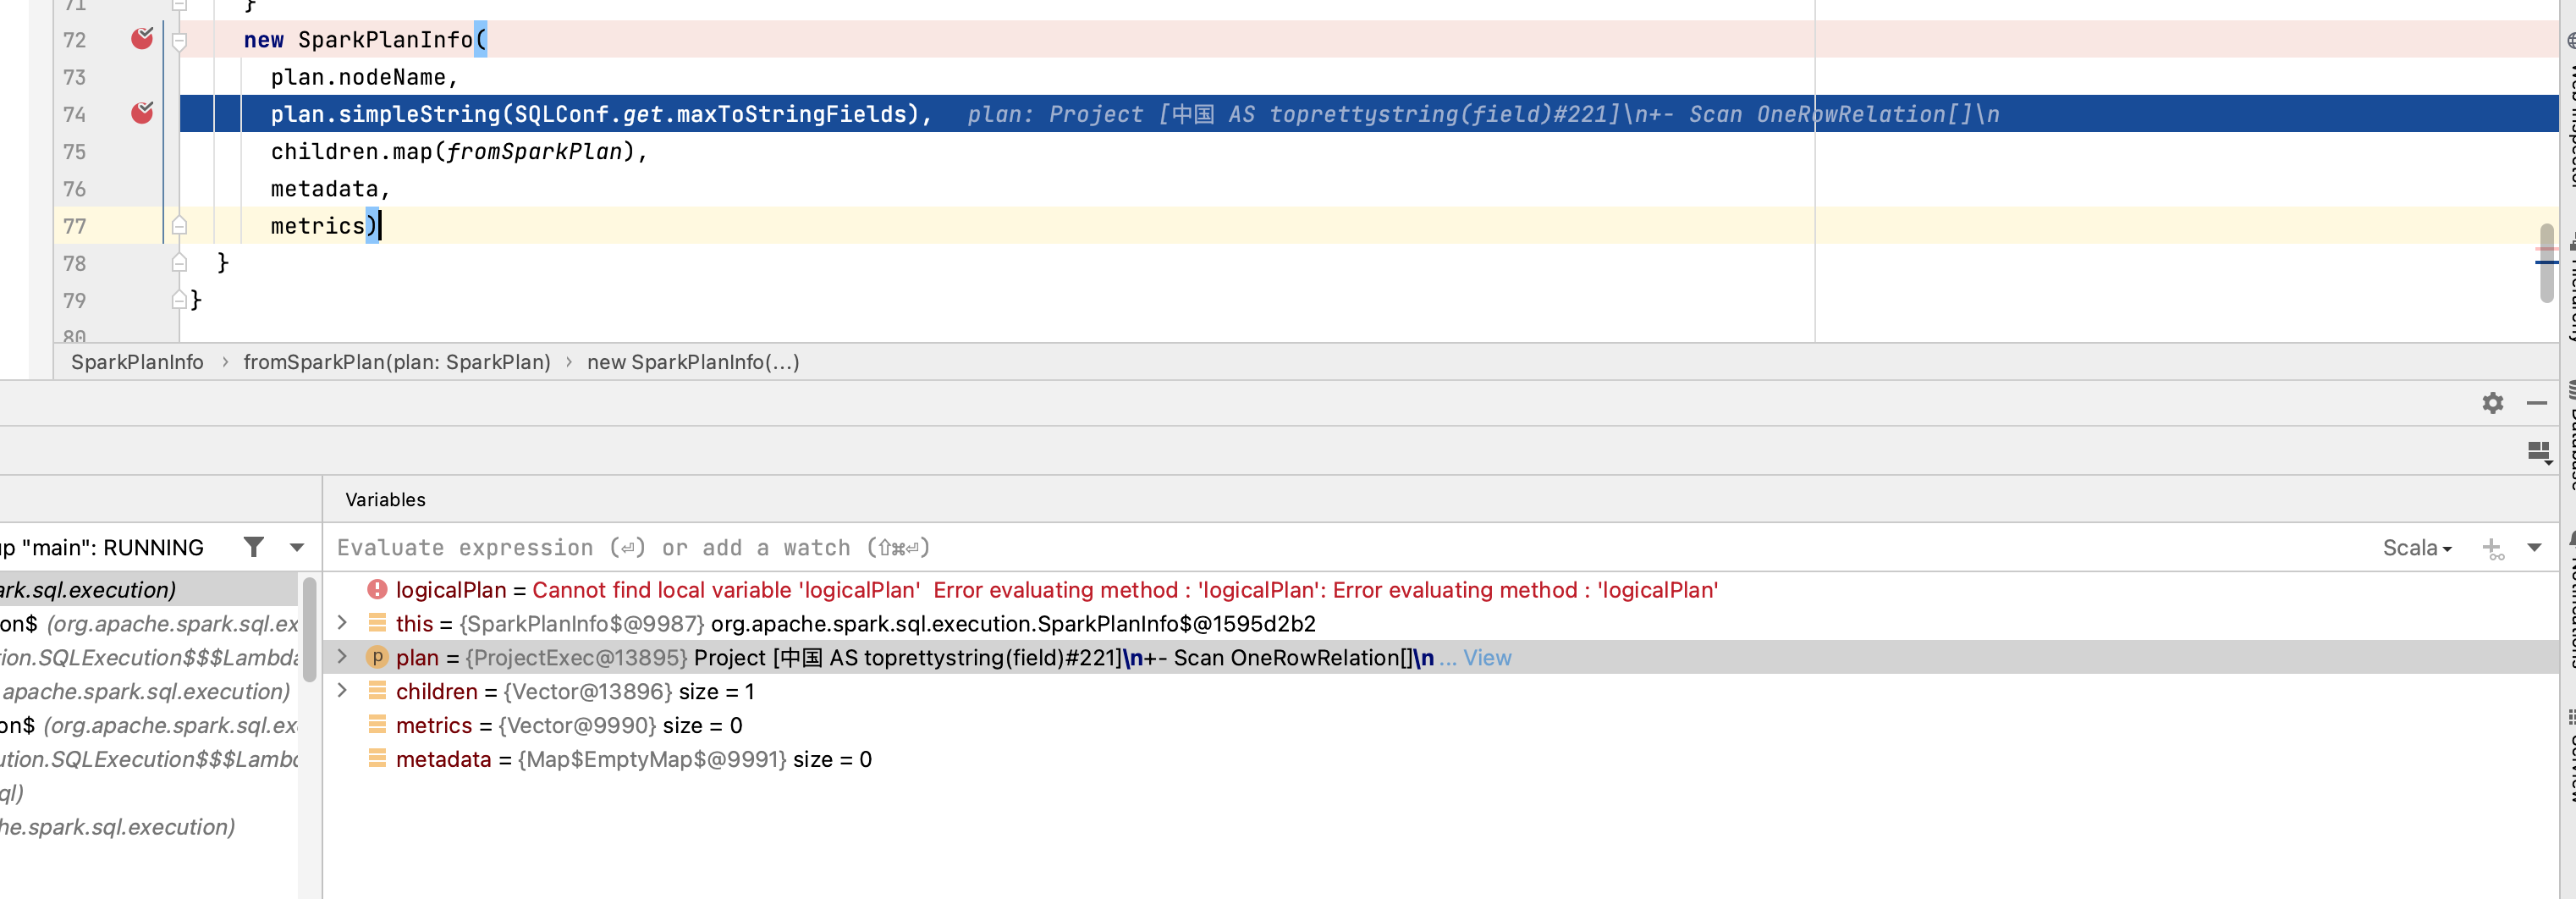Select highlighted frame 'ark.sql.execution)'

click(149, 590)
